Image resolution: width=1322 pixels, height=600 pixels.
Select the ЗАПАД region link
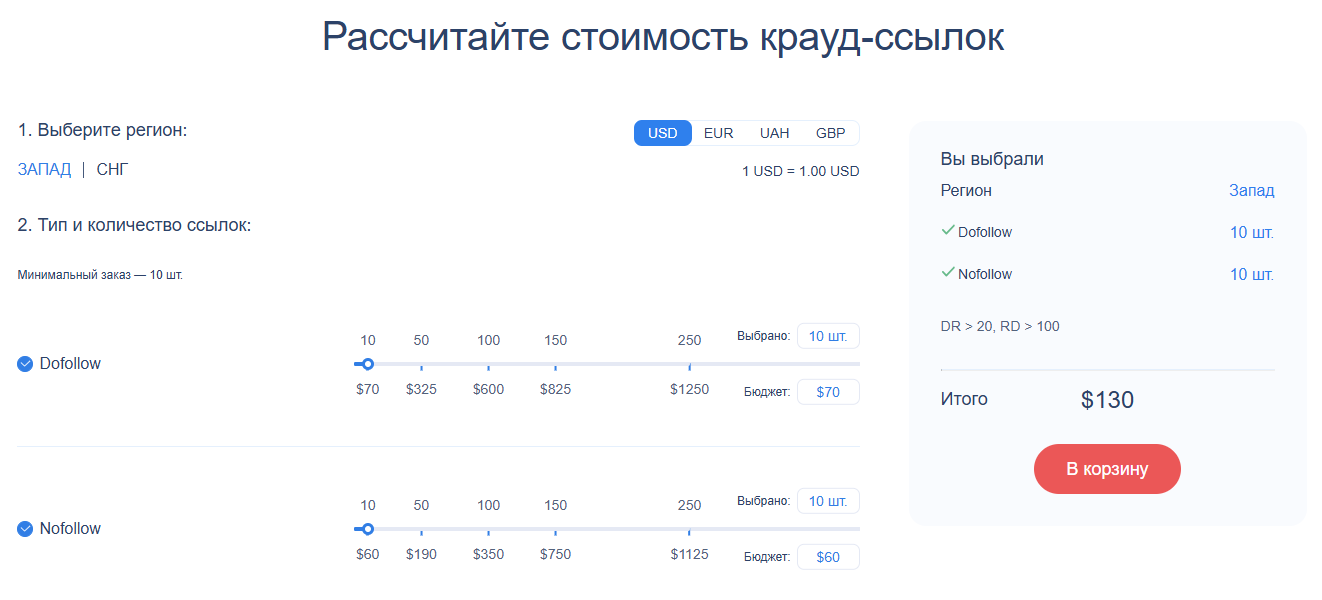click(x=44, y=169)
